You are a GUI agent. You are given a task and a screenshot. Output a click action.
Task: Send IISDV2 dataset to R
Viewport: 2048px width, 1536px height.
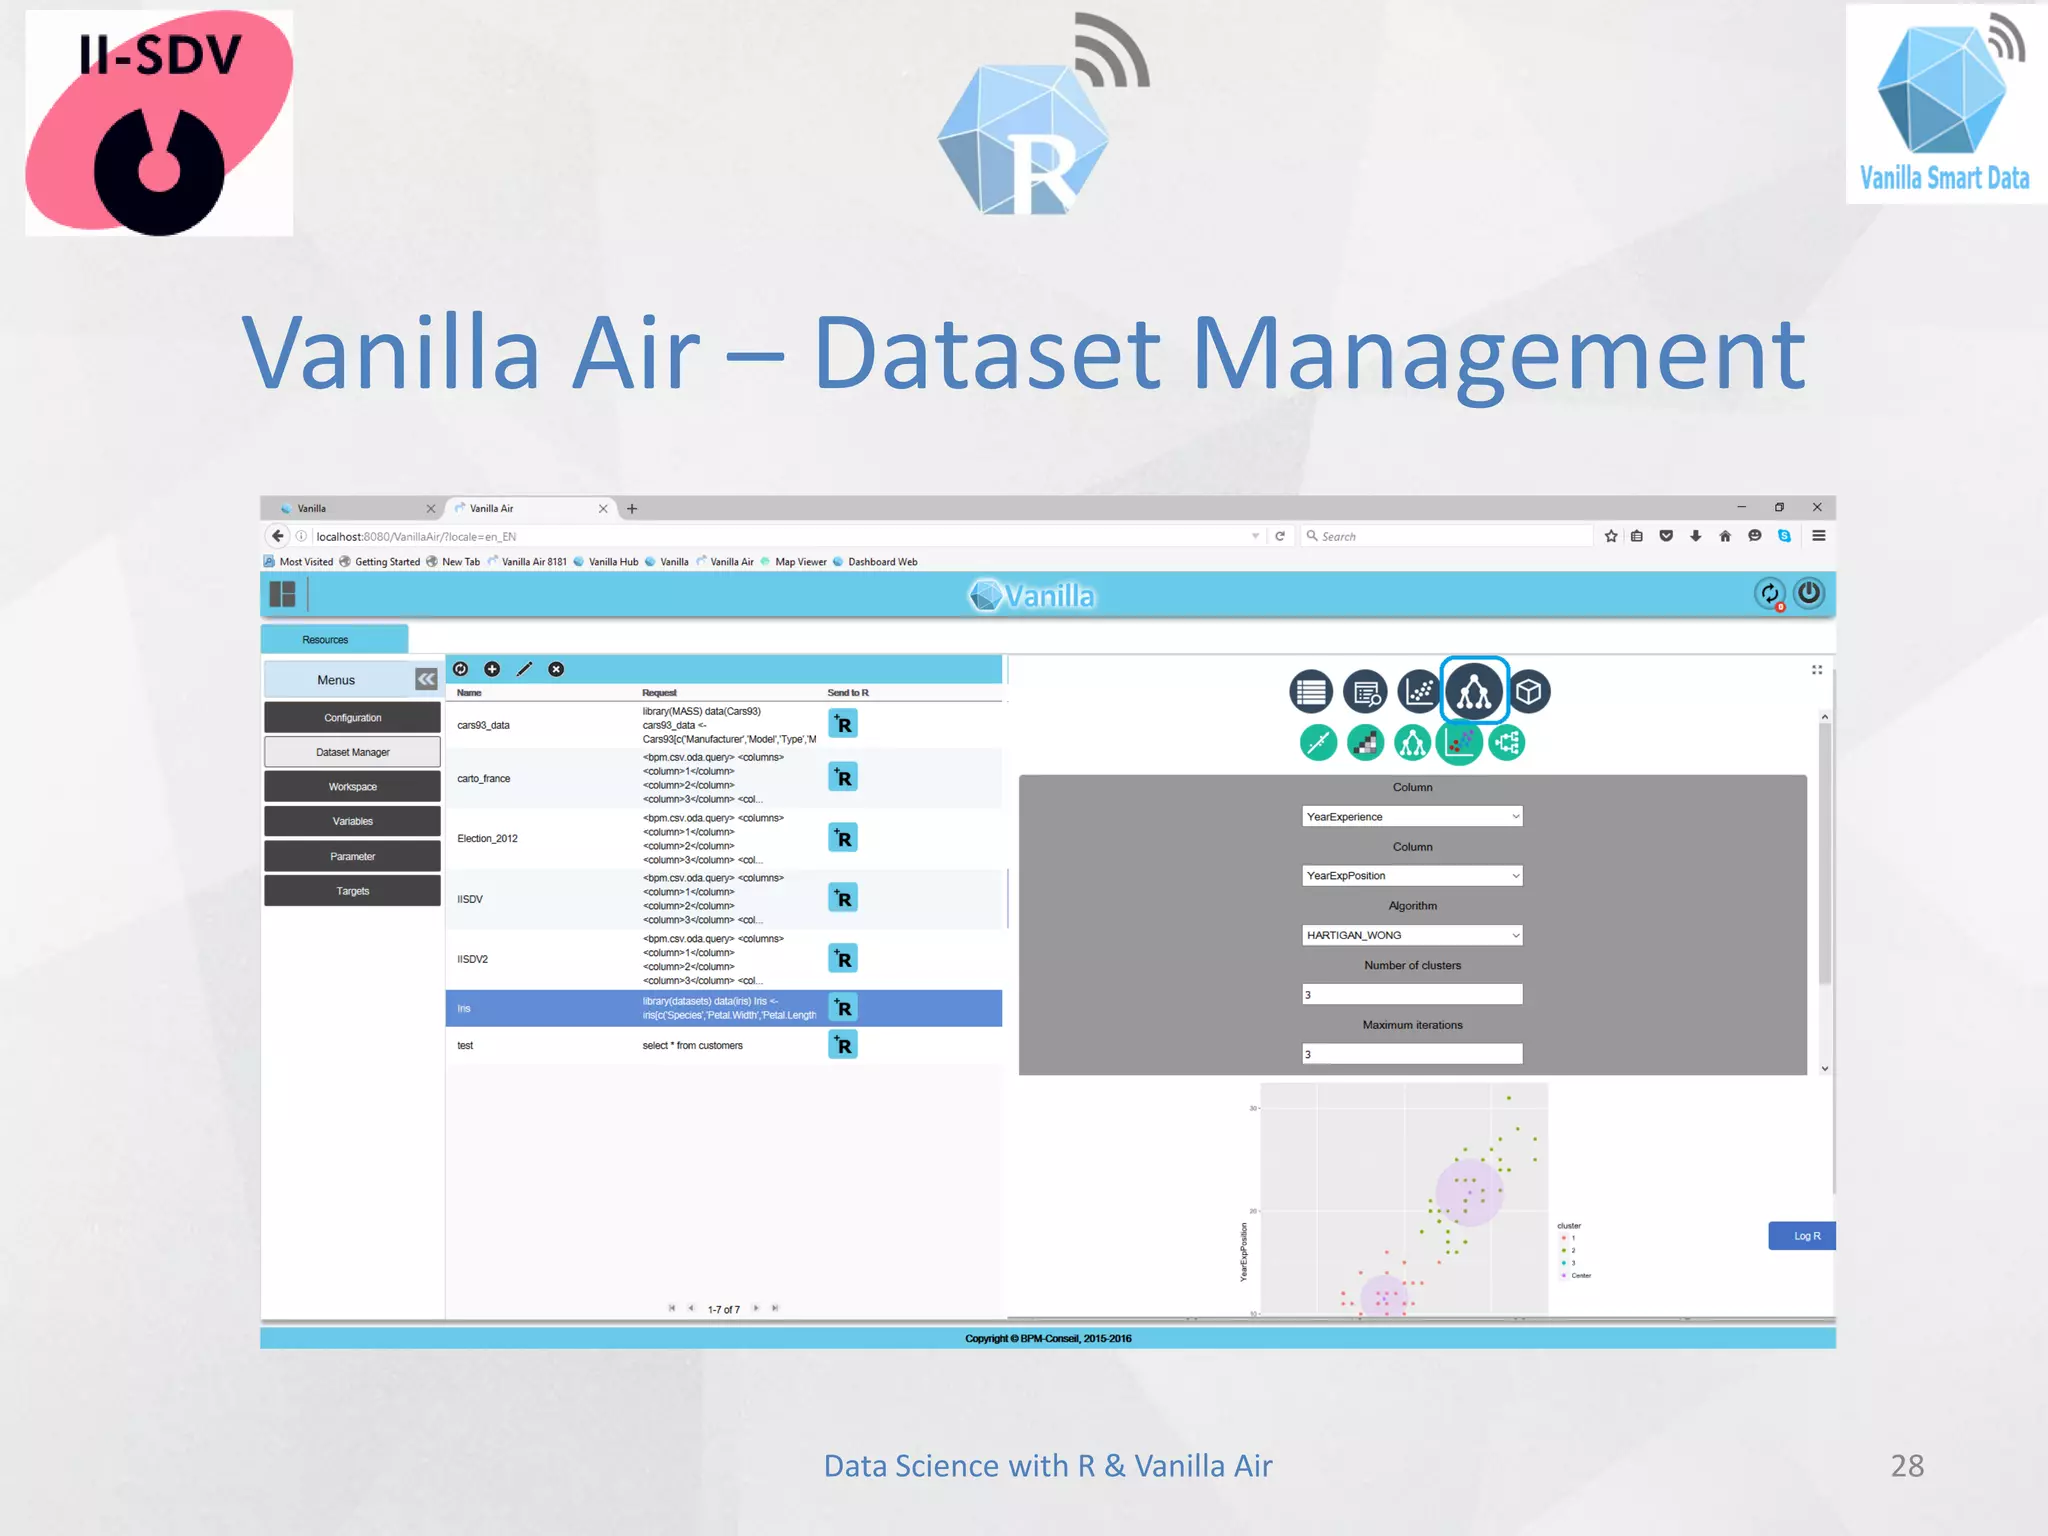click(x=843, y=959)
